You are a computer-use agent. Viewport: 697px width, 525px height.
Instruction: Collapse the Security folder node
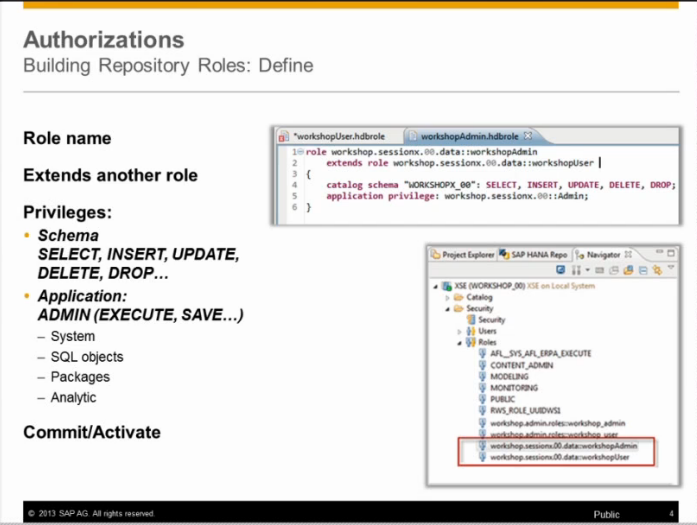tap(448, 309)
